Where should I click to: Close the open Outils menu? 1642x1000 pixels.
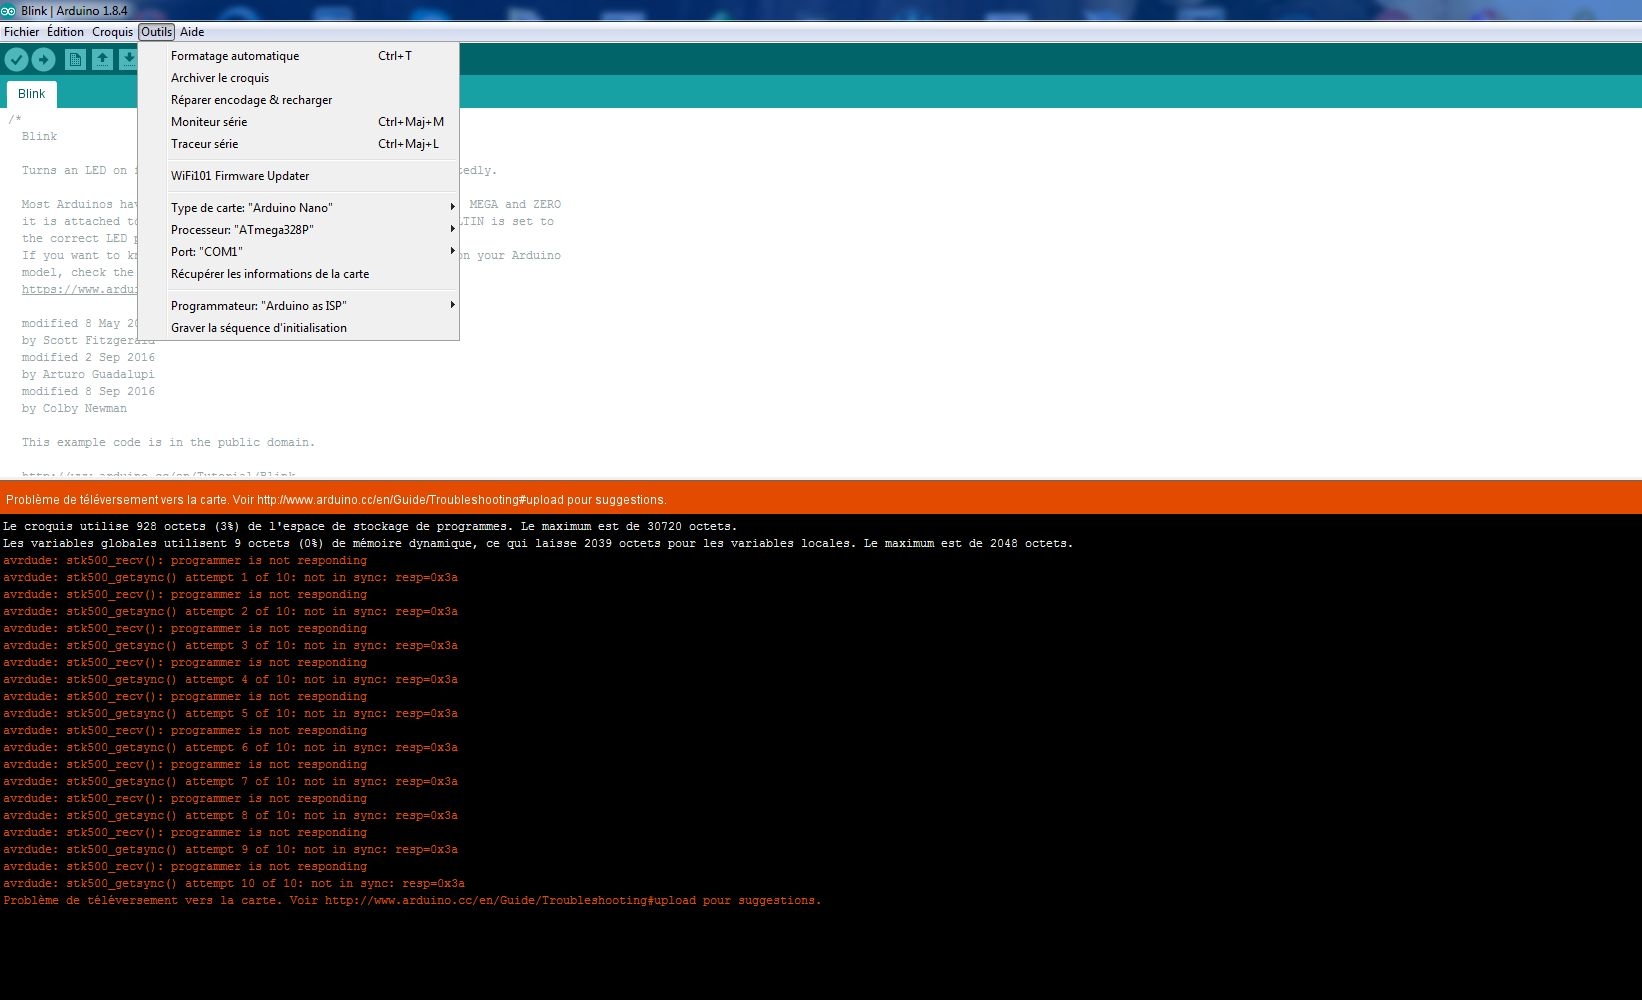pyautogui.click(x=156, y=32)
